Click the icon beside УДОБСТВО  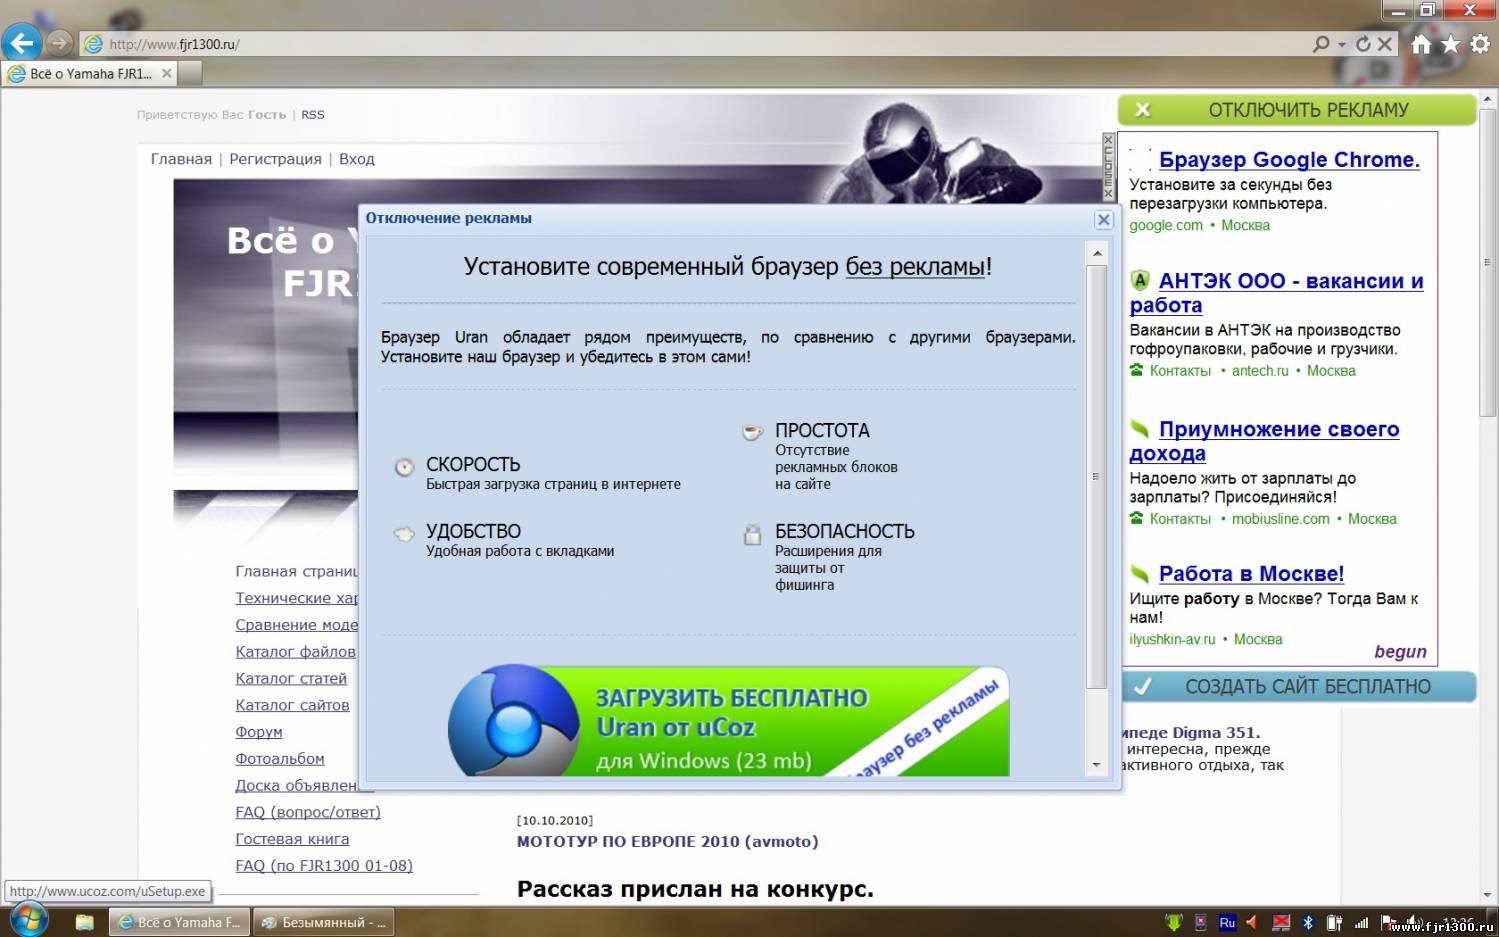[x=404, y=534]
